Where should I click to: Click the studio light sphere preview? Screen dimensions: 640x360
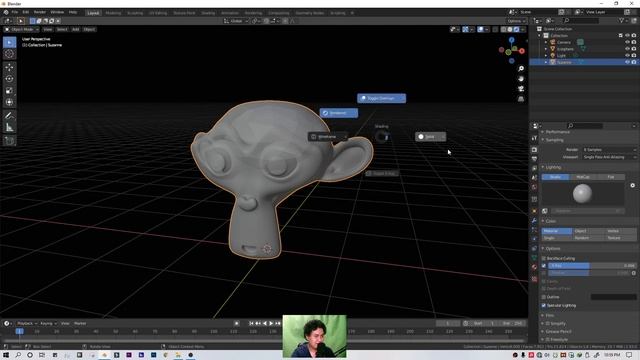(x=582, y=193)
